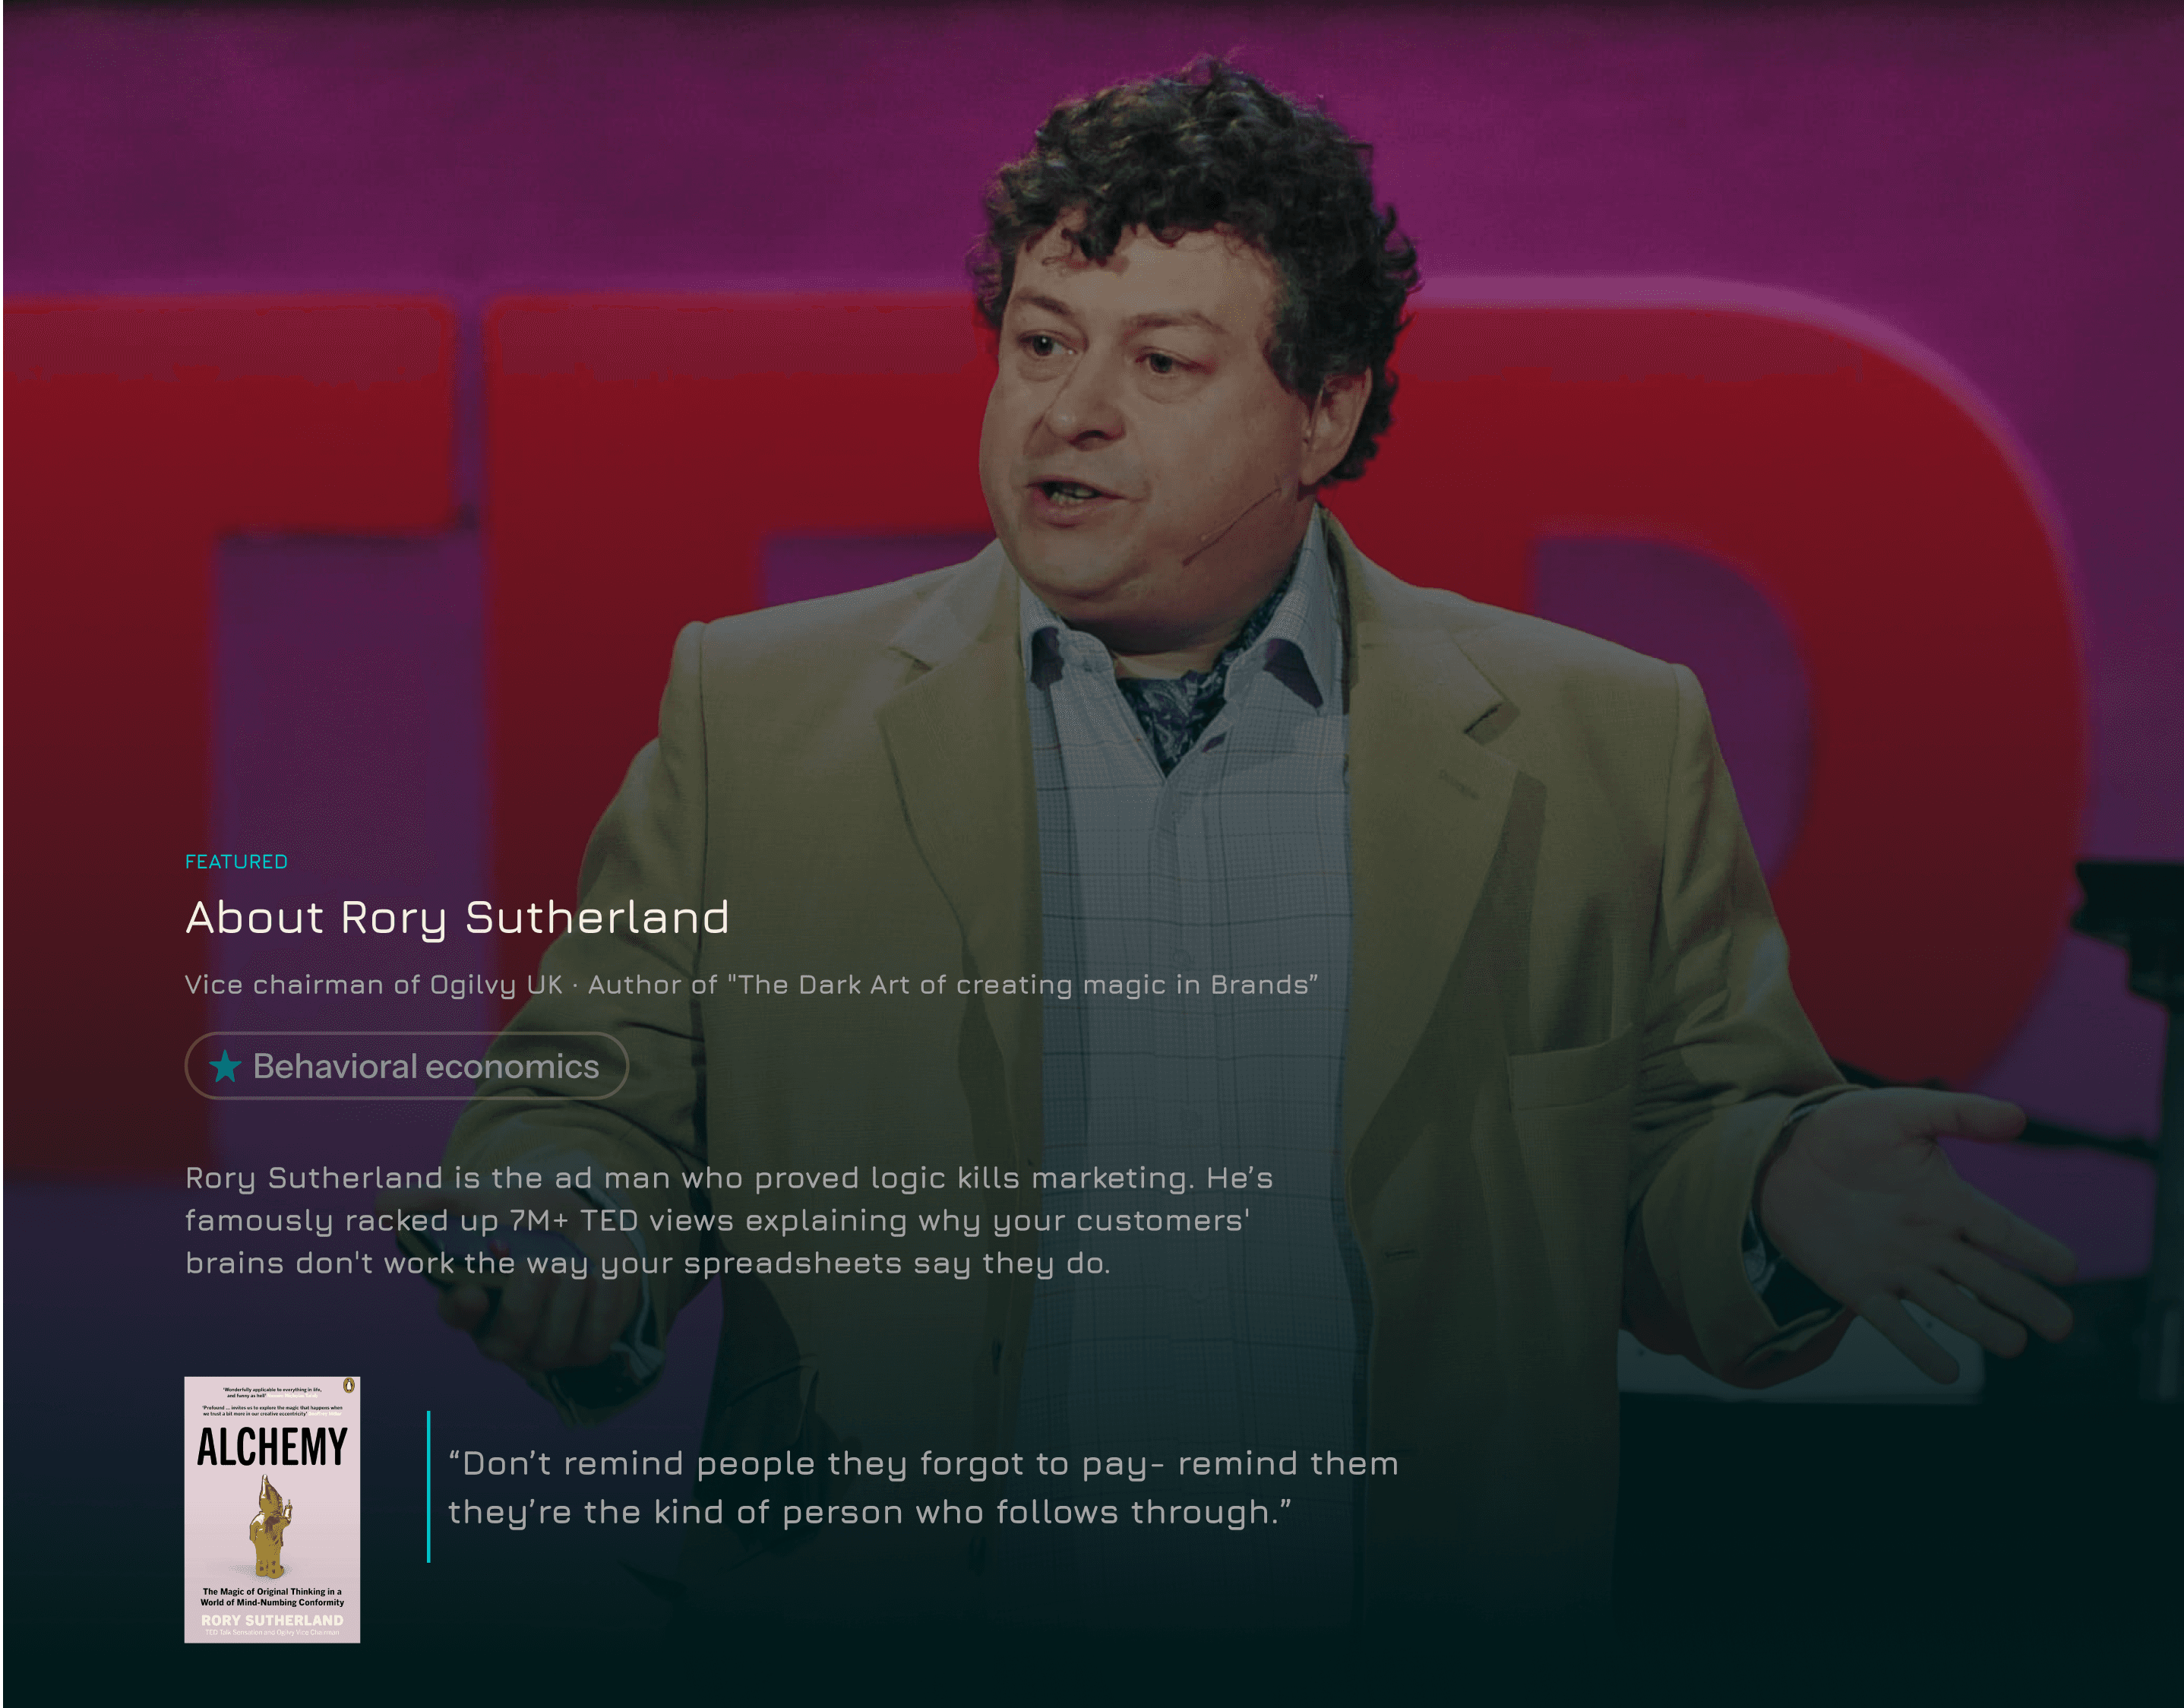Image resolution: width=2184 pixels, height=1708 pixels.
Task: Click the Penguin logo on the book cover
Action: coord(347,1386)
